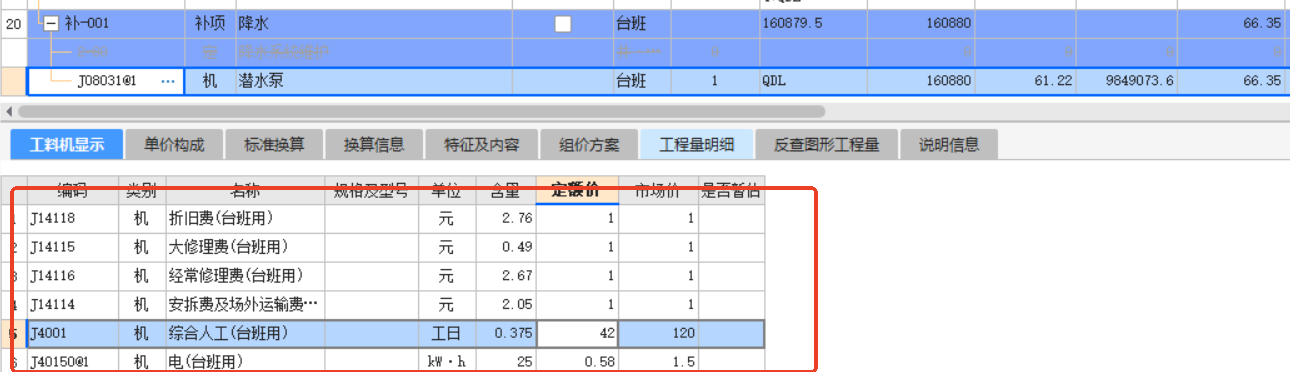
Task: Select the J14115 code cell
Action: coord(73,247)
